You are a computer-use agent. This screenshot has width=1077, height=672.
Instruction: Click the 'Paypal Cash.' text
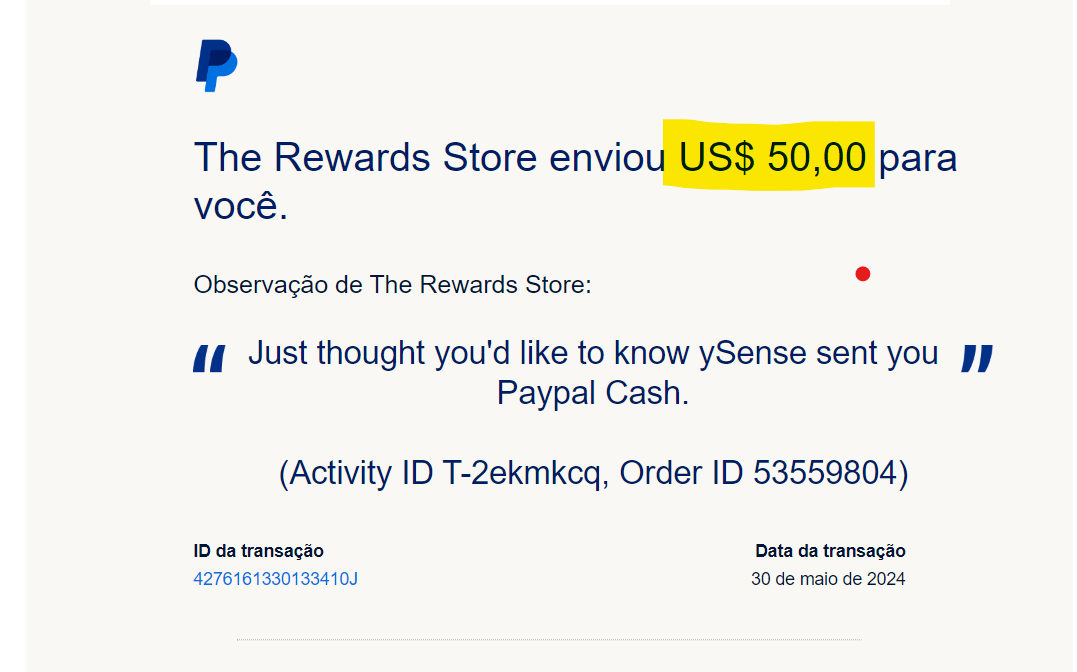pos(593,393)
